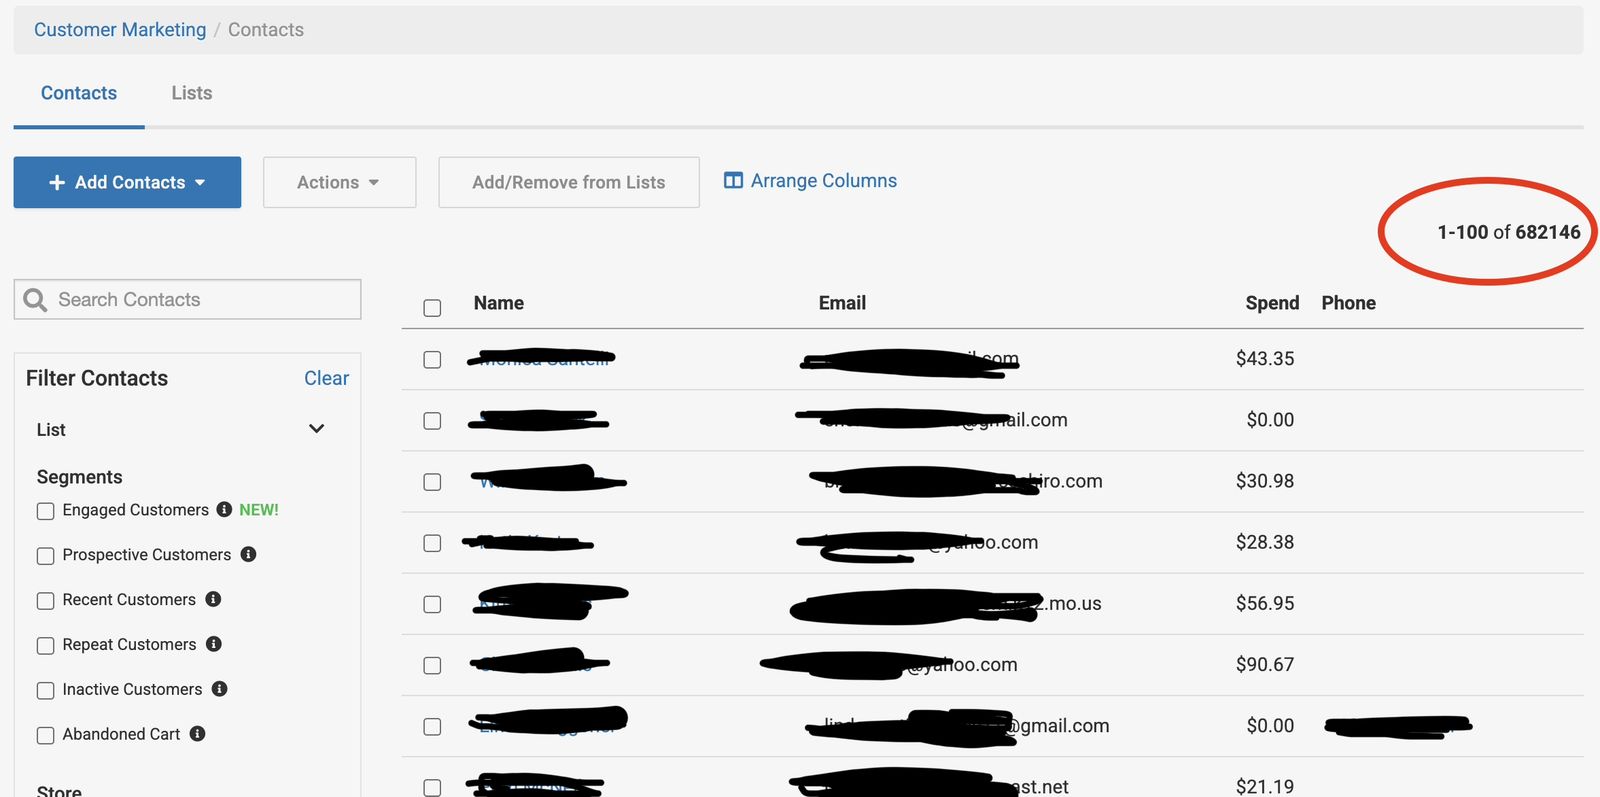Switch to the Lists tab
1600x797 pixels.
click(x=191, y=93)
